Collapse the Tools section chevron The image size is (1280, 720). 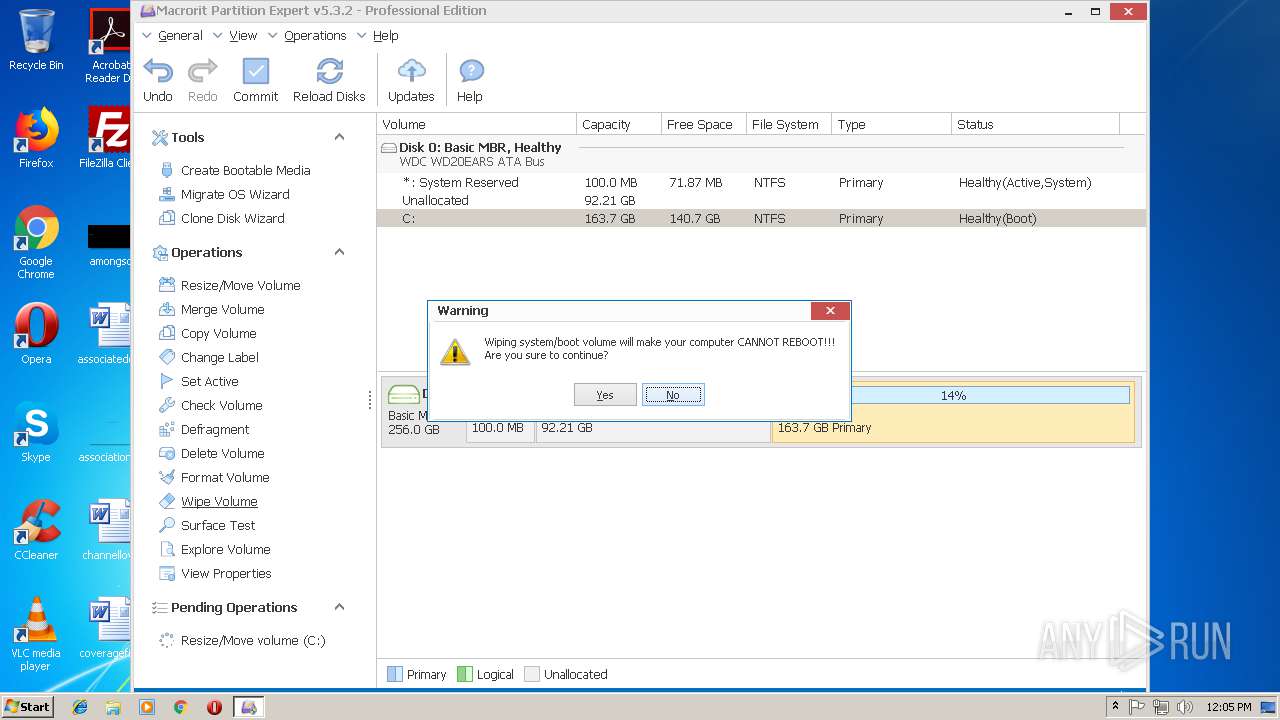[339, 137]
